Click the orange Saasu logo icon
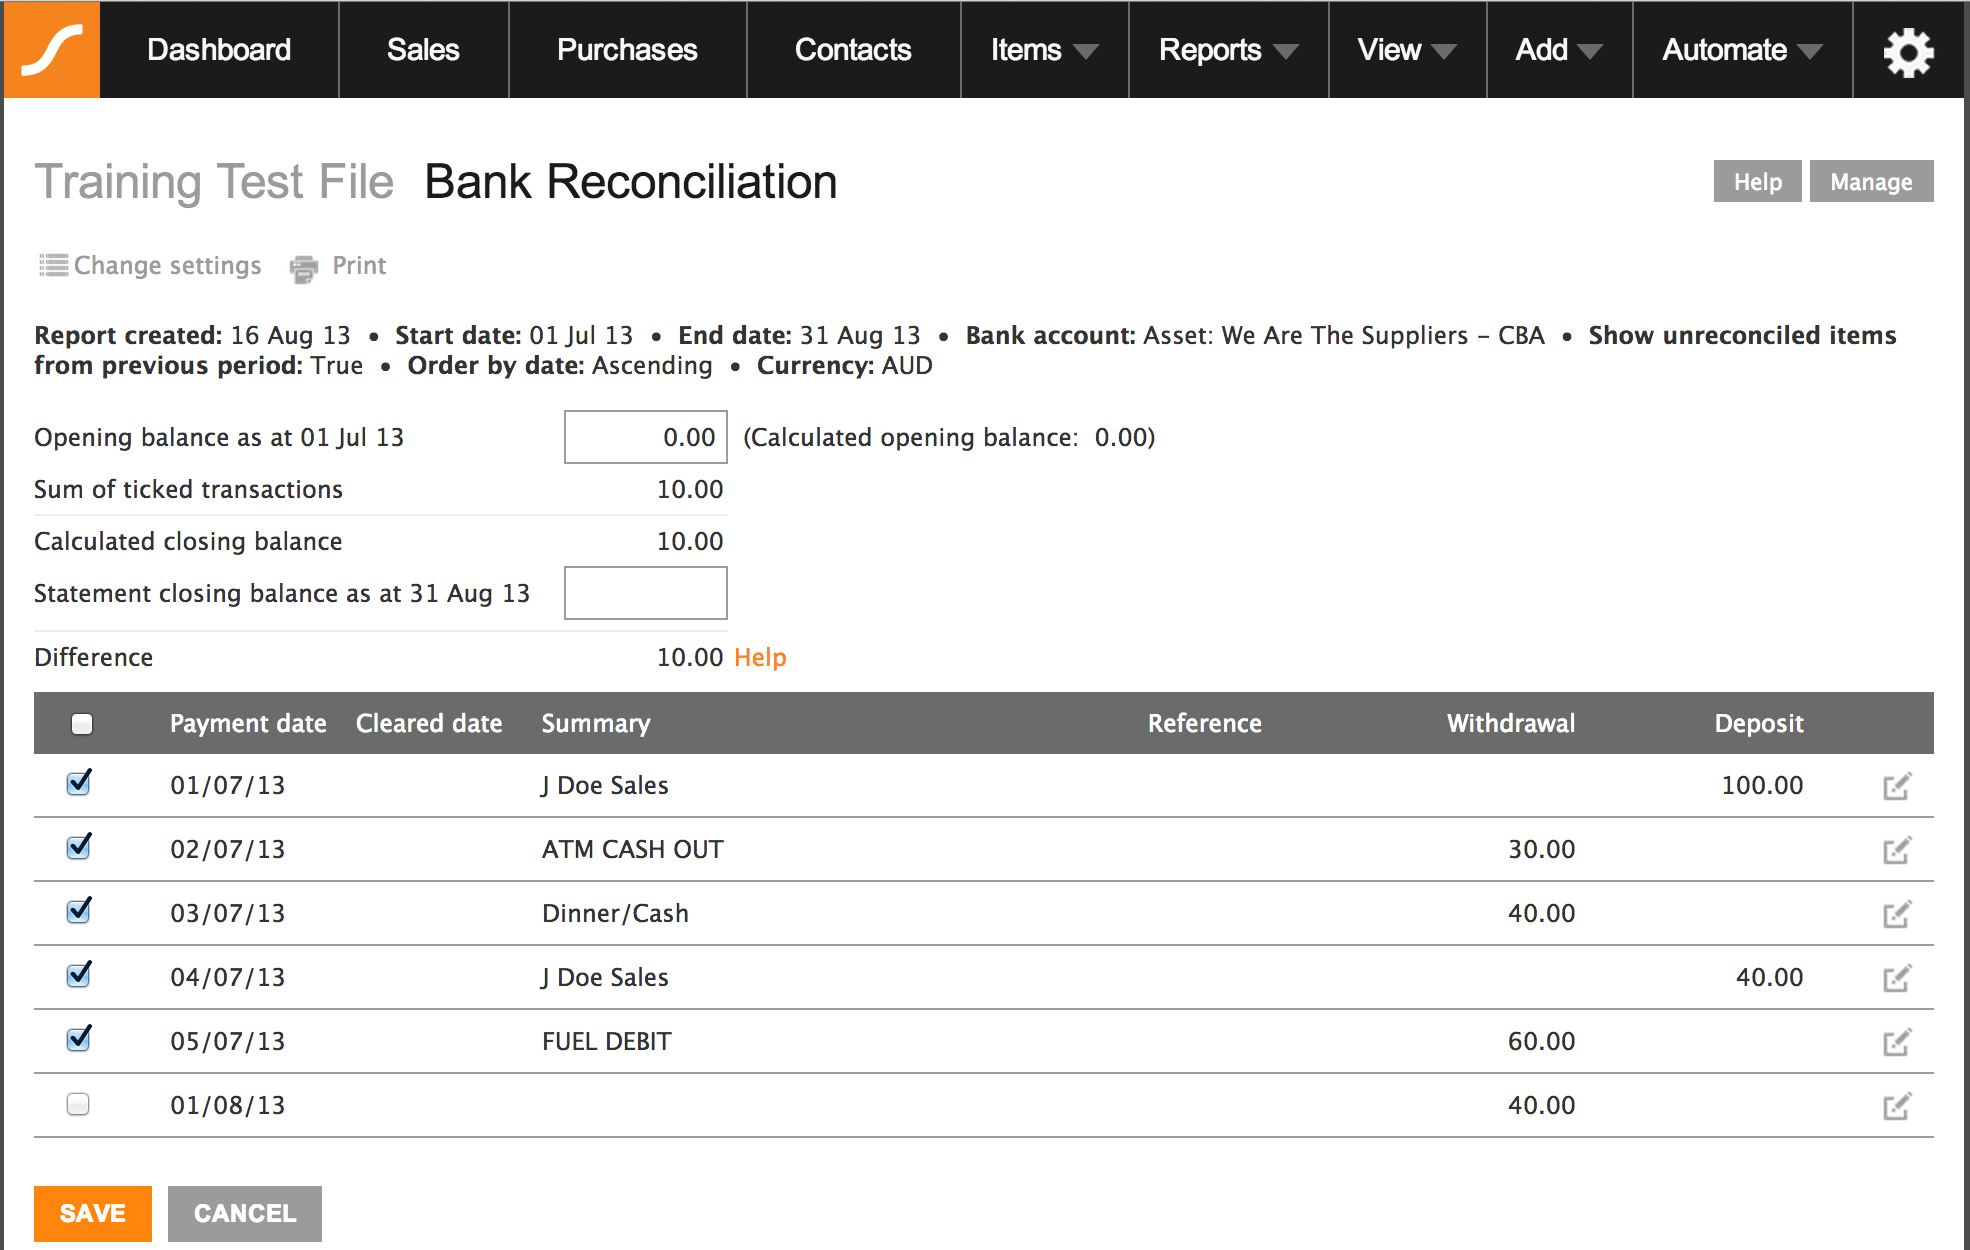 click(52, 50)
